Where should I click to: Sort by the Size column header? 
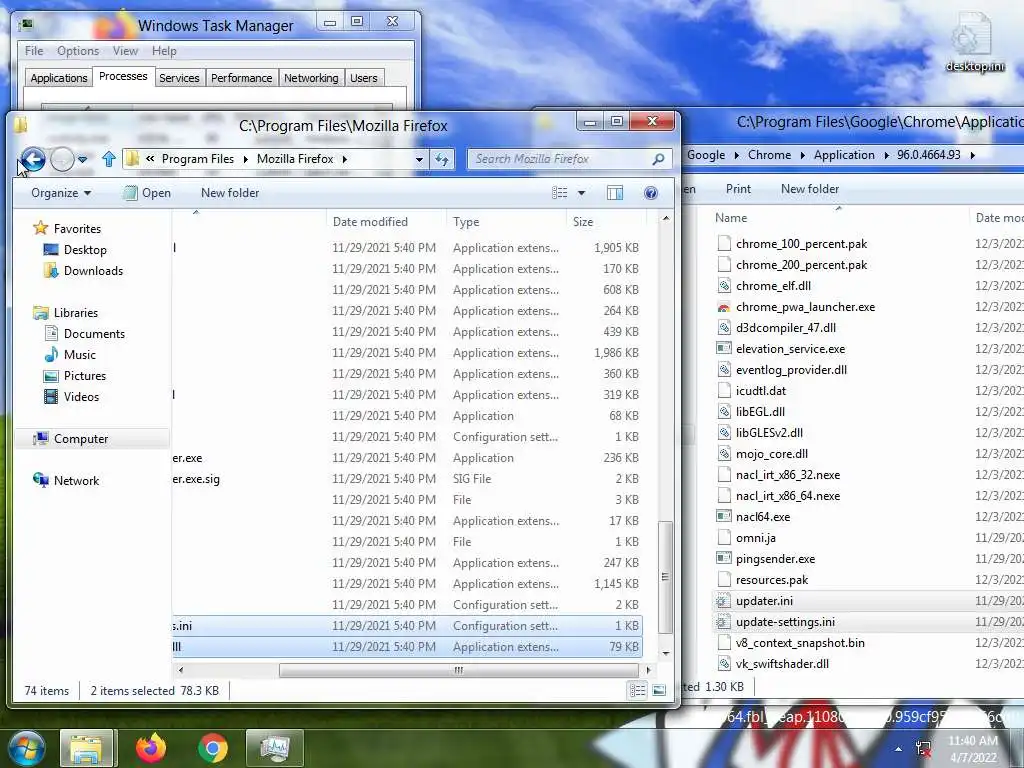tap(606, 221)
